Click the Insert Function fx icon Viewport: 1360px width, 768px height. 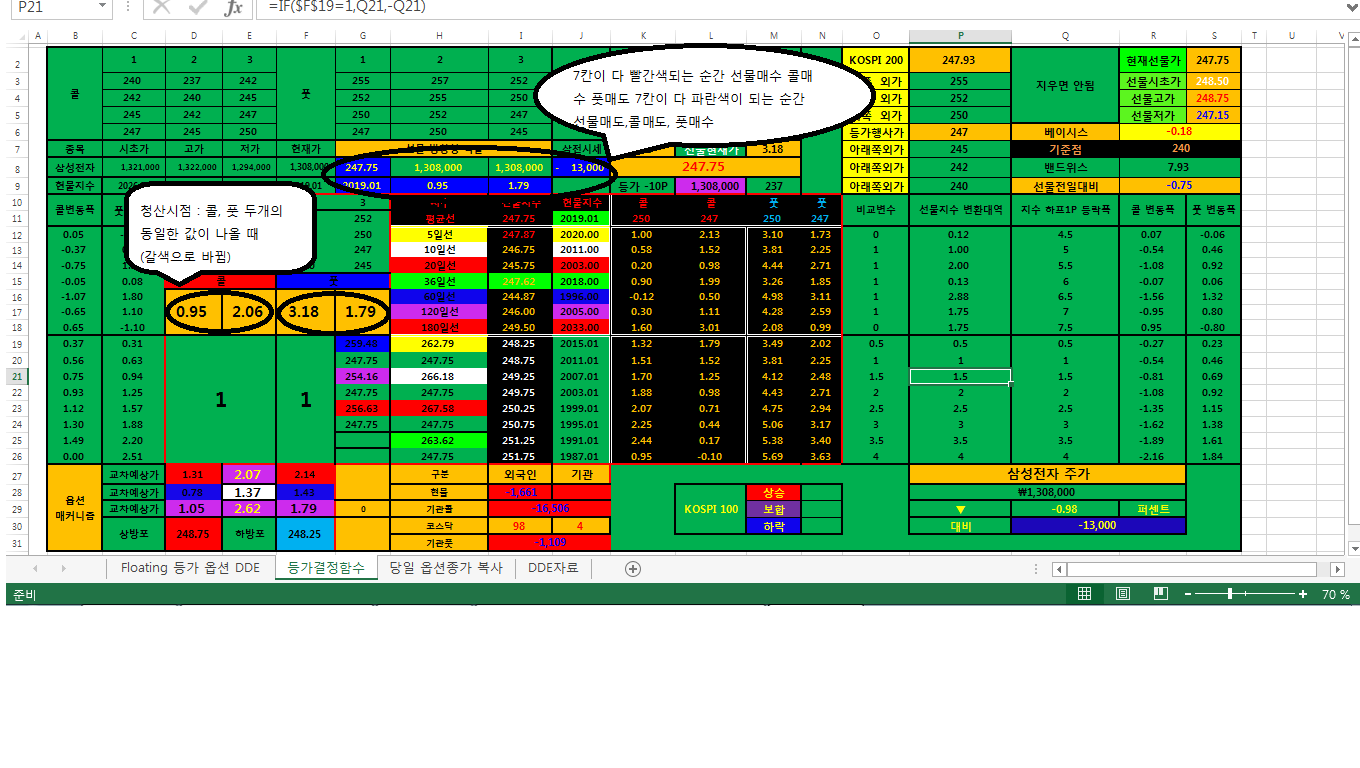coord(233,8)
